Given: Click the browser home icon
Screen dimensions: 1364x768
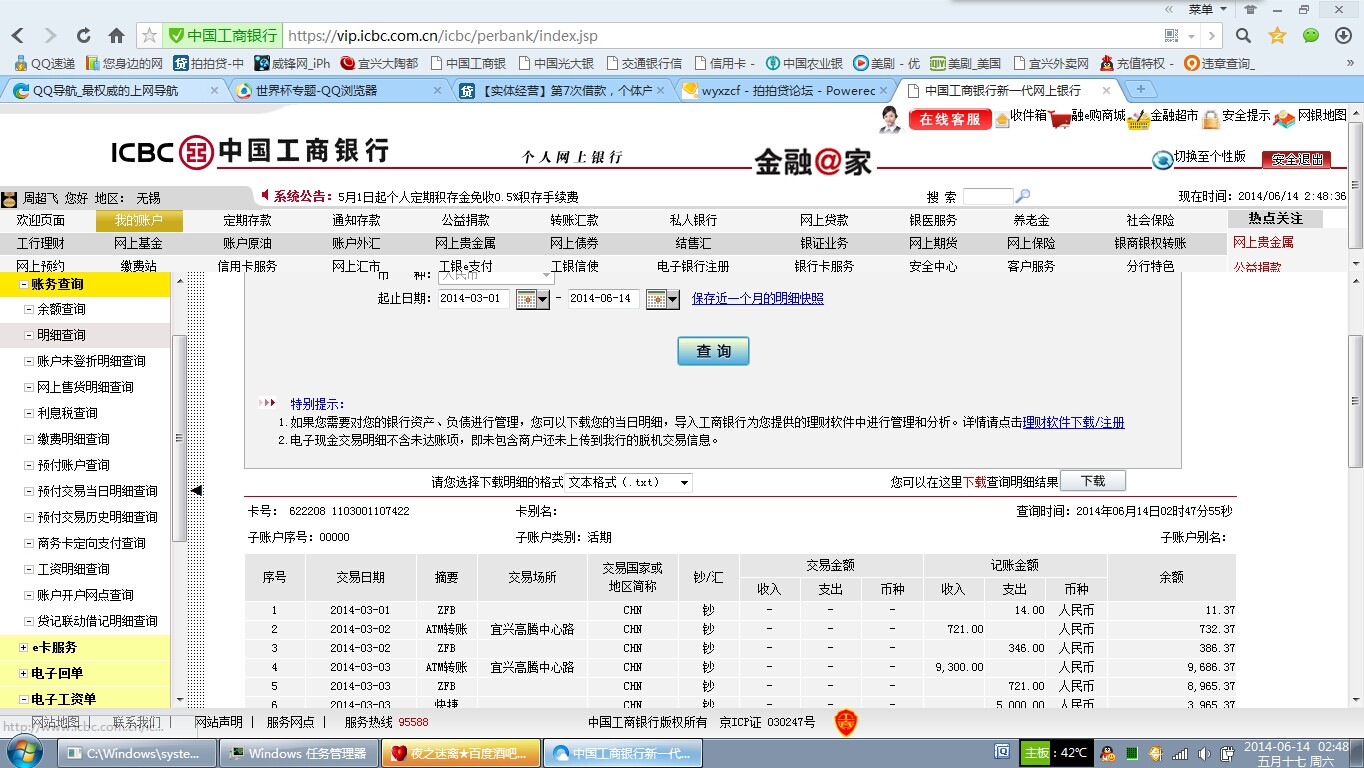Looking at the screenshot, I should (116, 36).
